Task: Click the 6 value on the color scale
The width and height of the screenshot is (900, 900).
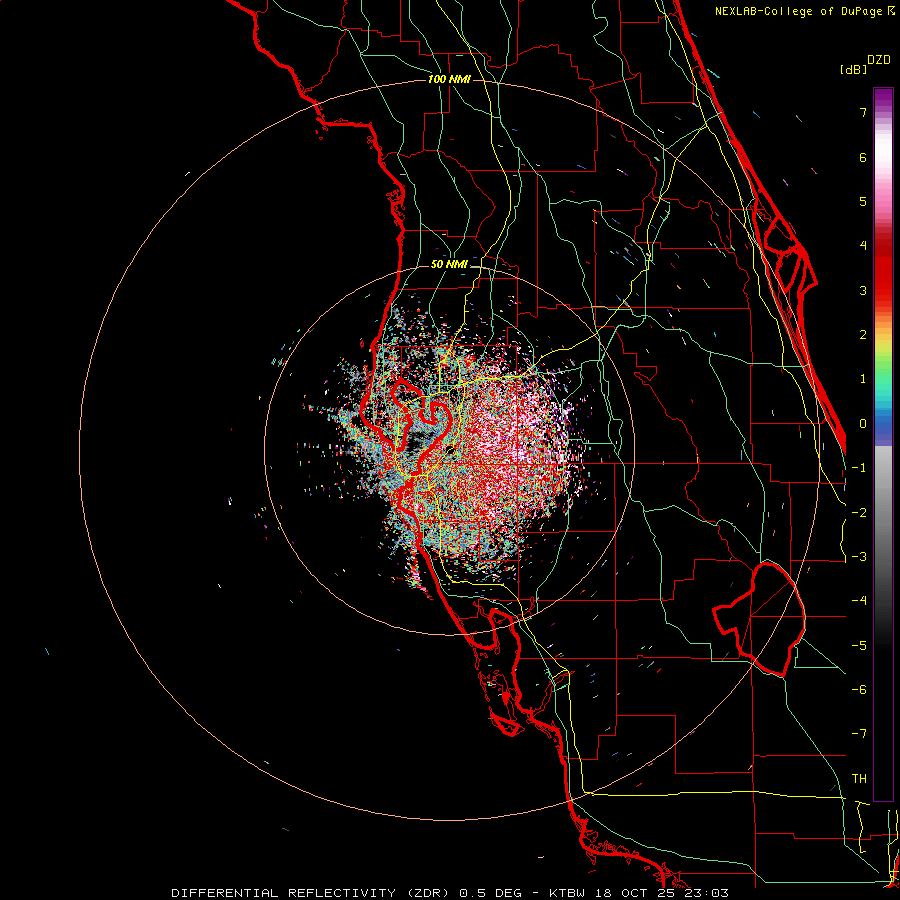Action: pos(863,157)
